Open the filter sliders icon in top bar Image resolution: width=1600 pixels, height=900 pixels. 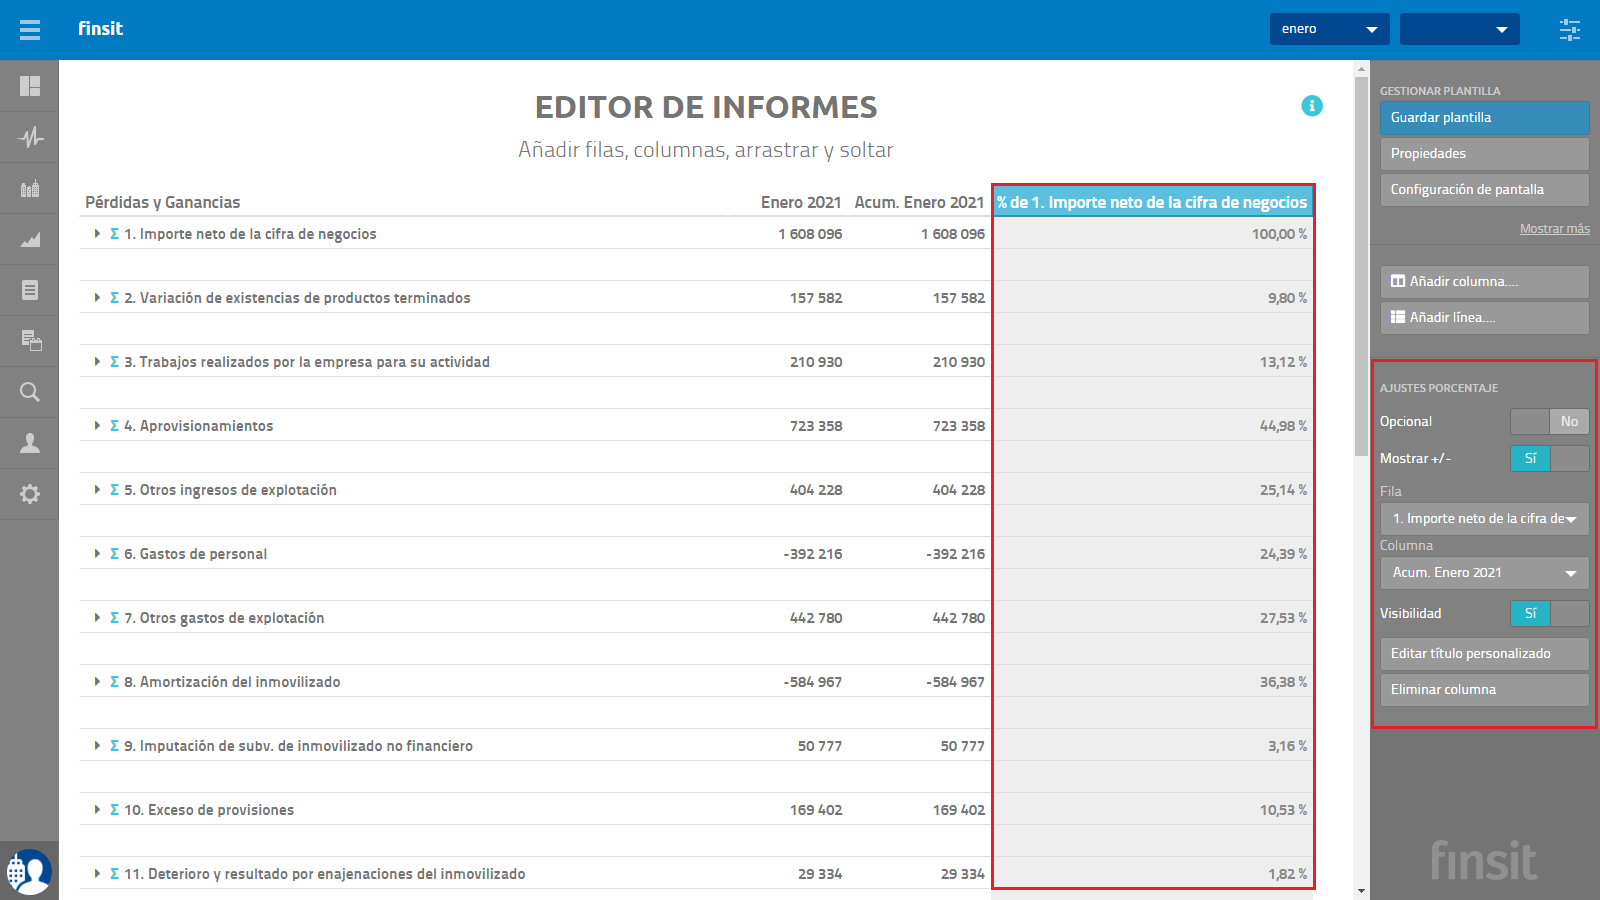click(1570, 29)
